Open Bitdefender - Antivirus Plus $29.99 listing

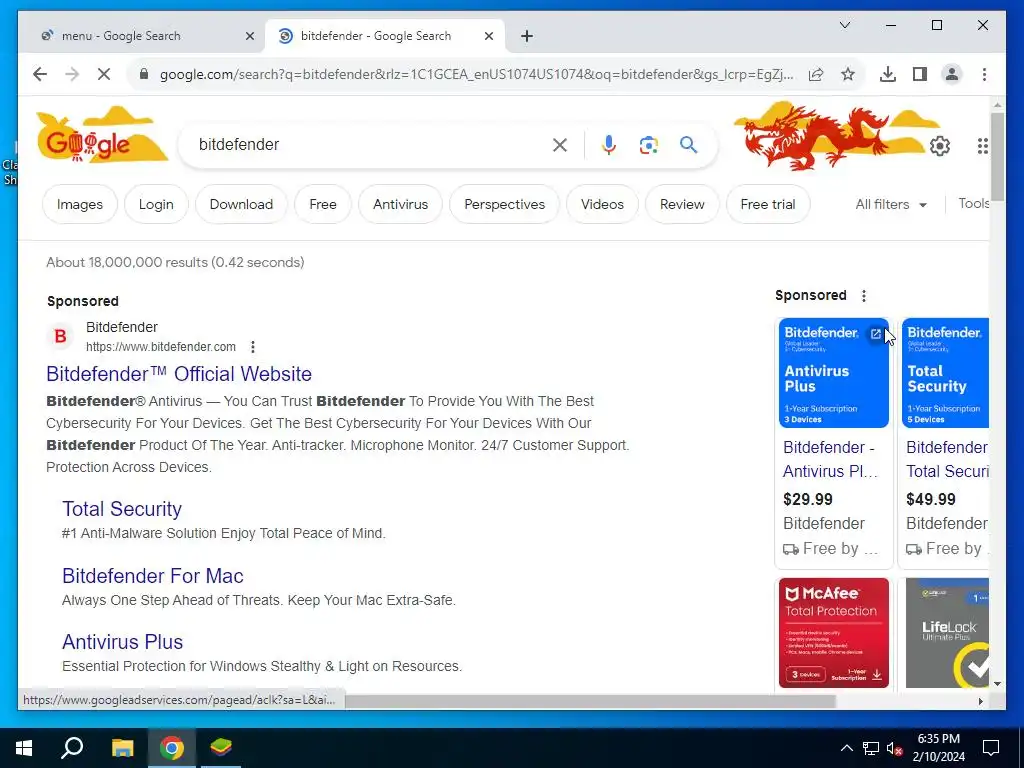pyautogui.click(x=830, y=459)
